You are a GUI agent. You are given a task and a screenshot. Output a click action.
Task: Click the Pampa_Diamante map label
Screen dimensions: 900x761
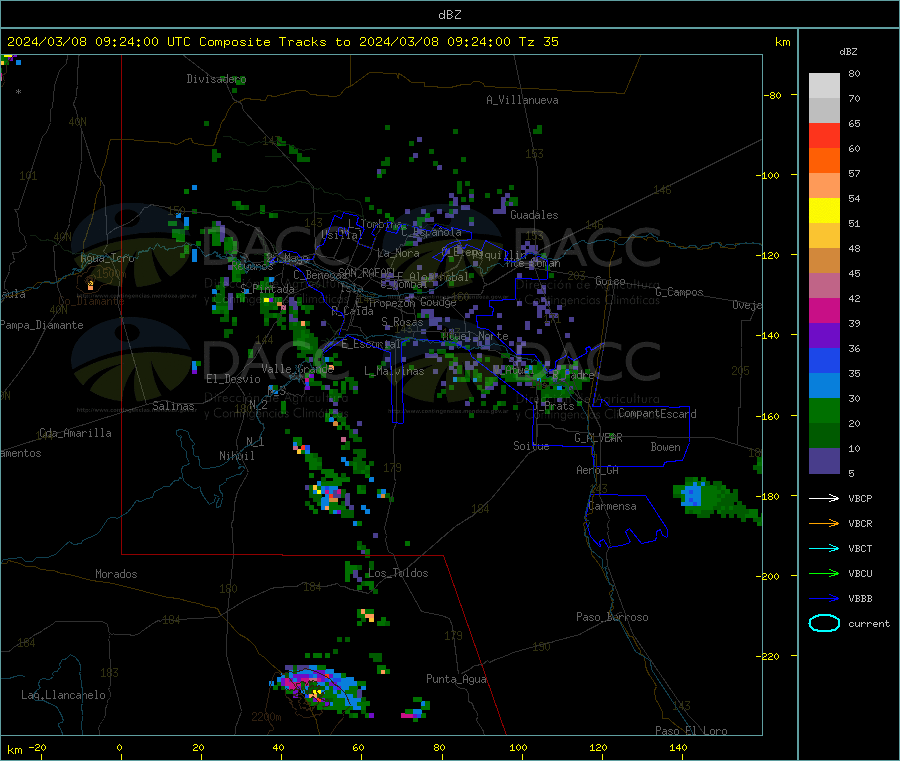(x=42, y=325)
